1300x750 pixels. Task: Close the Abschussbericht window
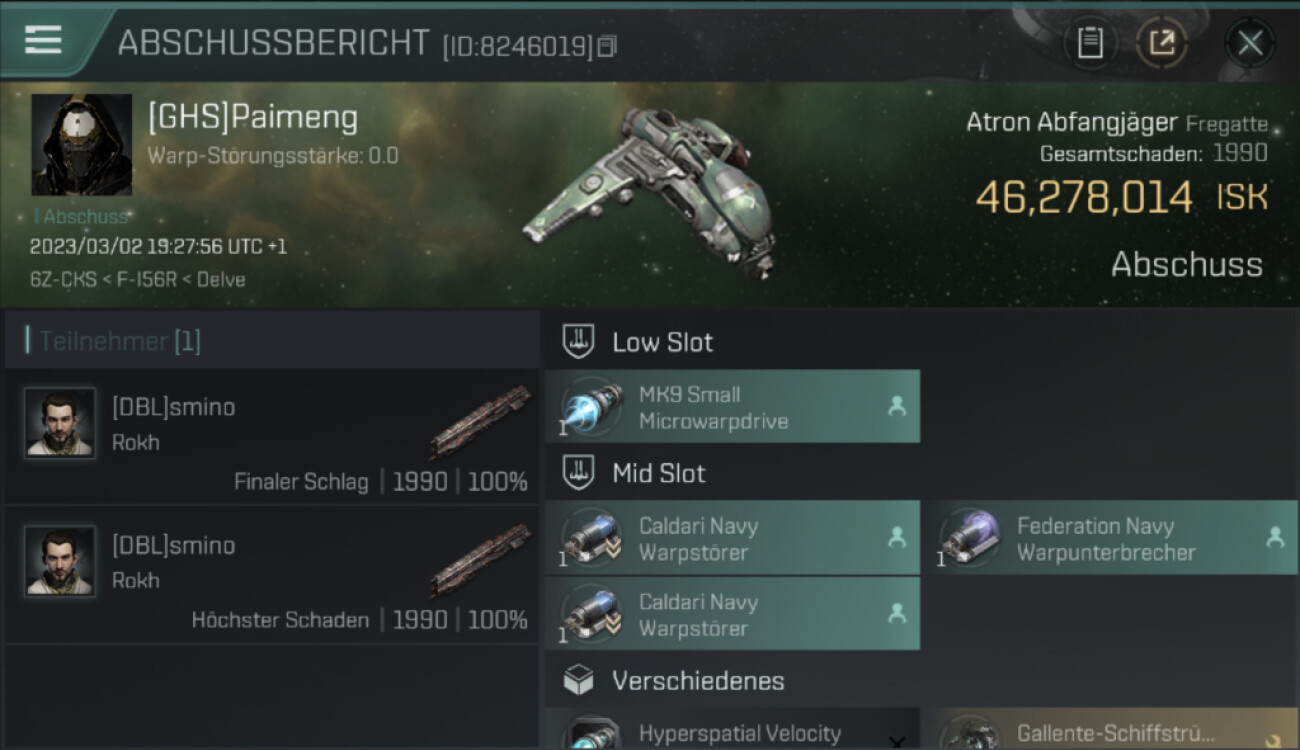pyautogui.click(x=1250, y=43)
